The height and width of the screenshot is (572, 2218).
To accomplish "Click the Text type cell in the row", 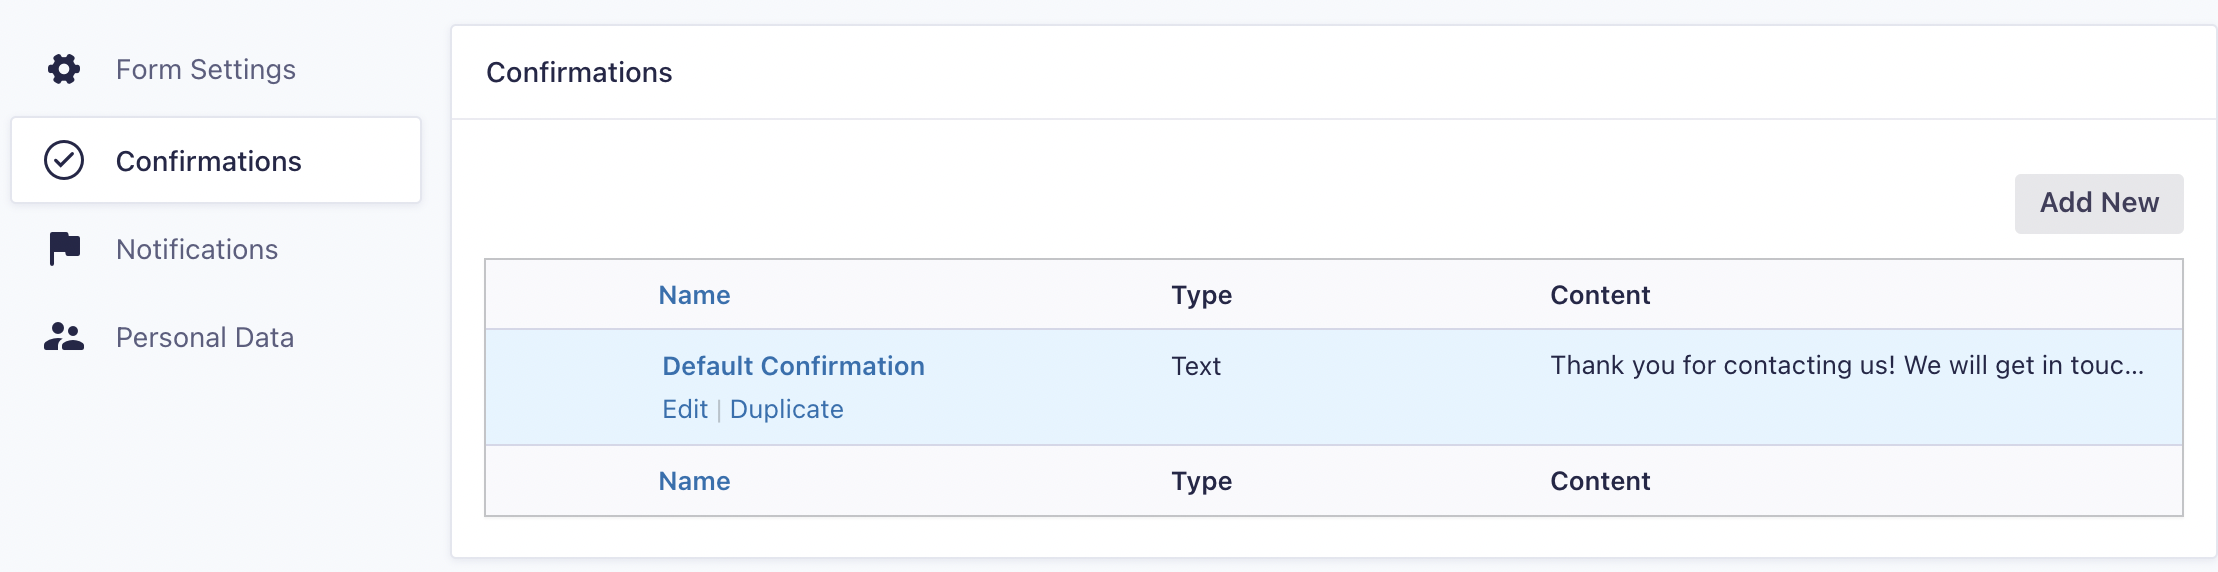I will click(1196, 366).
